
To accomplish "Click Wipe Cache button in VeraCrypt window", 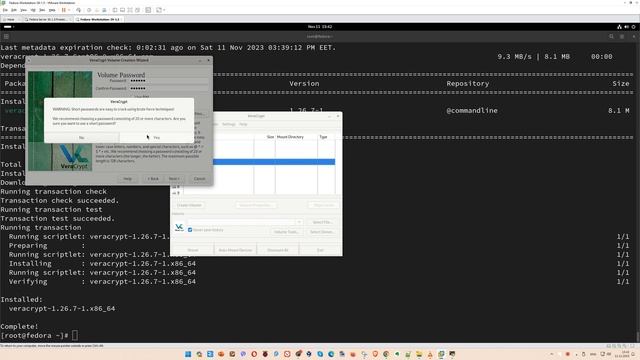I will click(323, 205).
